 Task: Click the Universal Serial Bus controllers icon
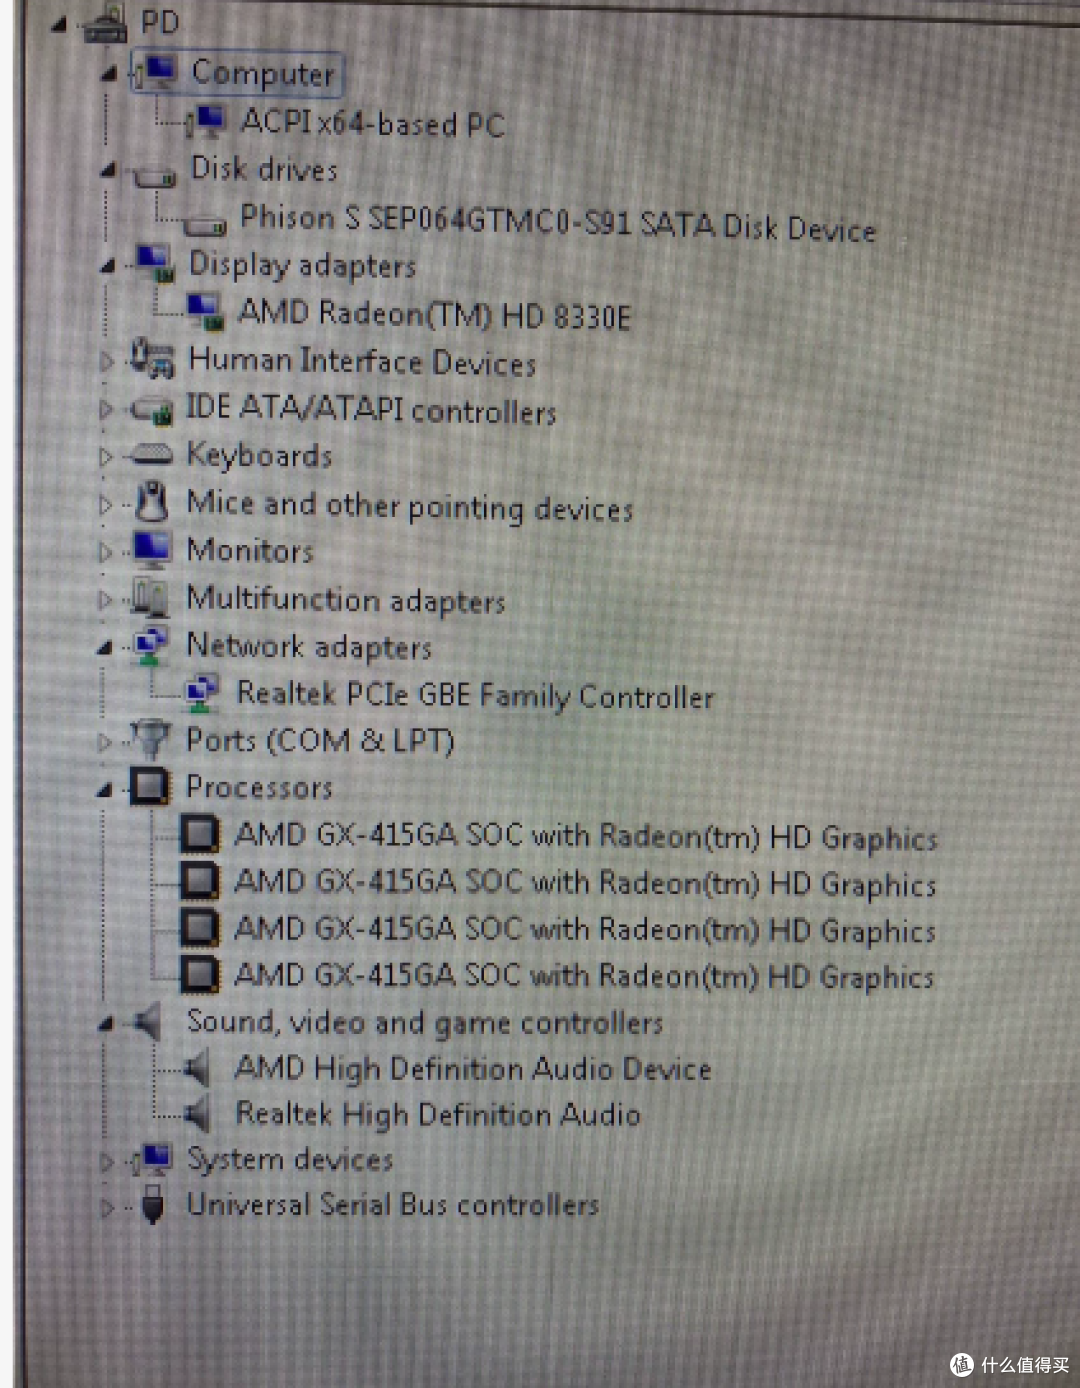(152, 1205)
